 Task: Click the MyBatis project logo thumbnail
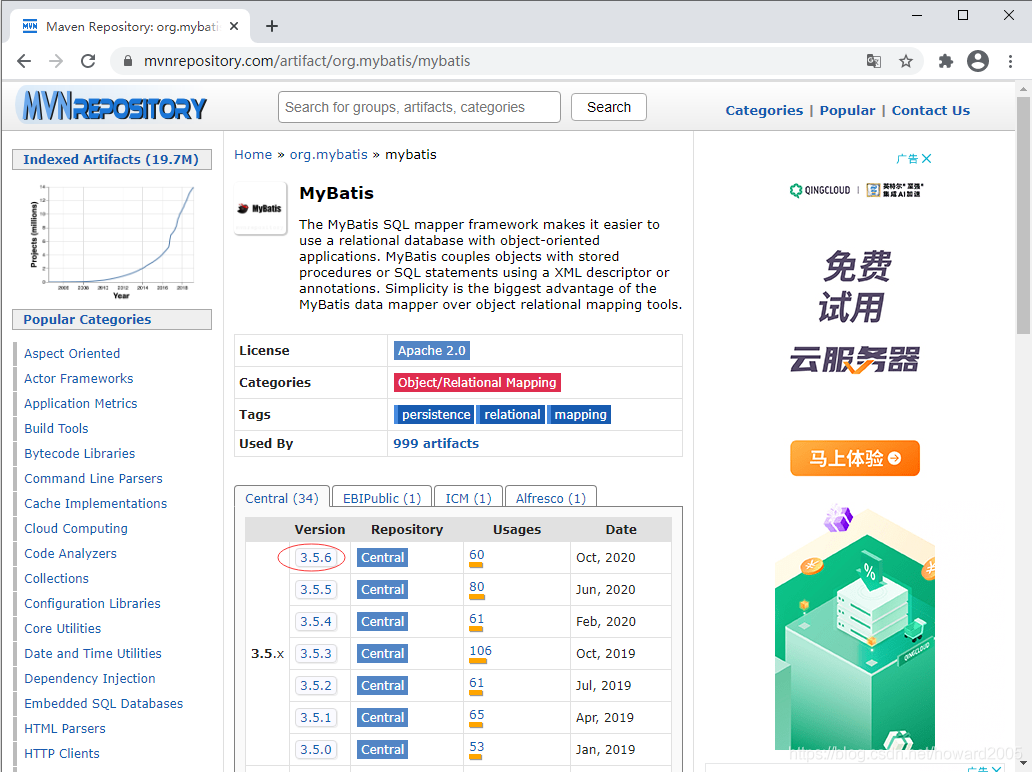tap(261, 208)
